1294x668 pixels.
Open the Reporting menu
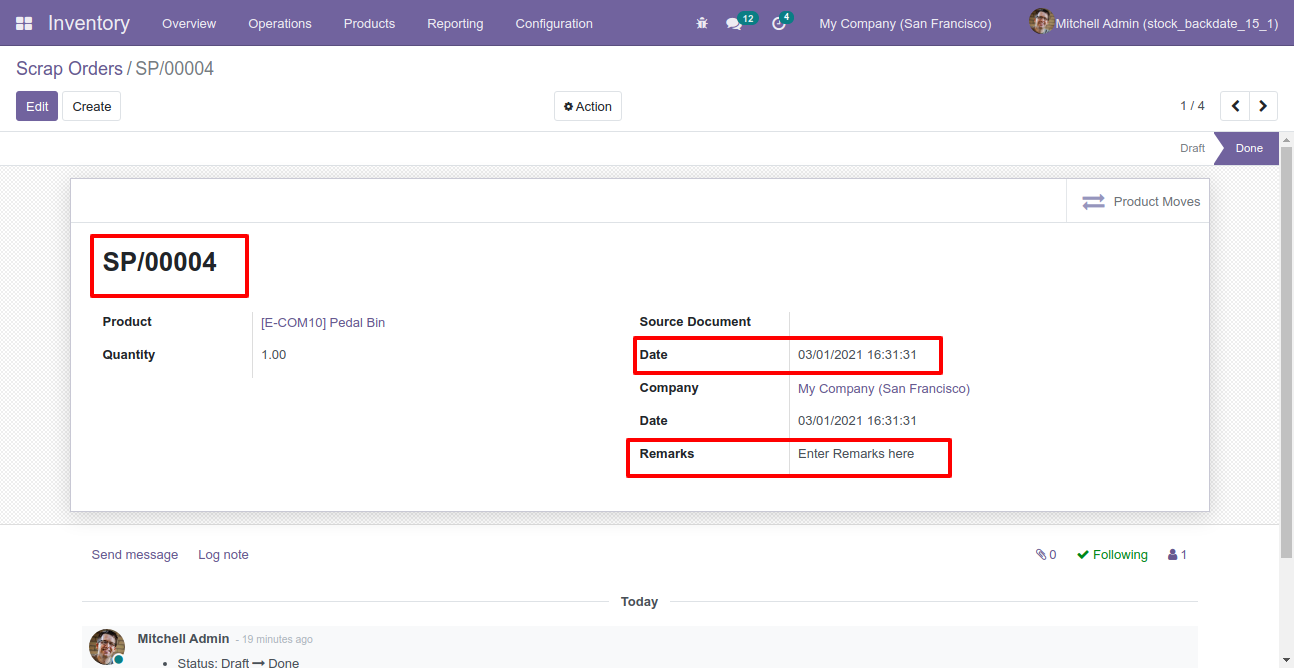click(x=455, y=23)
